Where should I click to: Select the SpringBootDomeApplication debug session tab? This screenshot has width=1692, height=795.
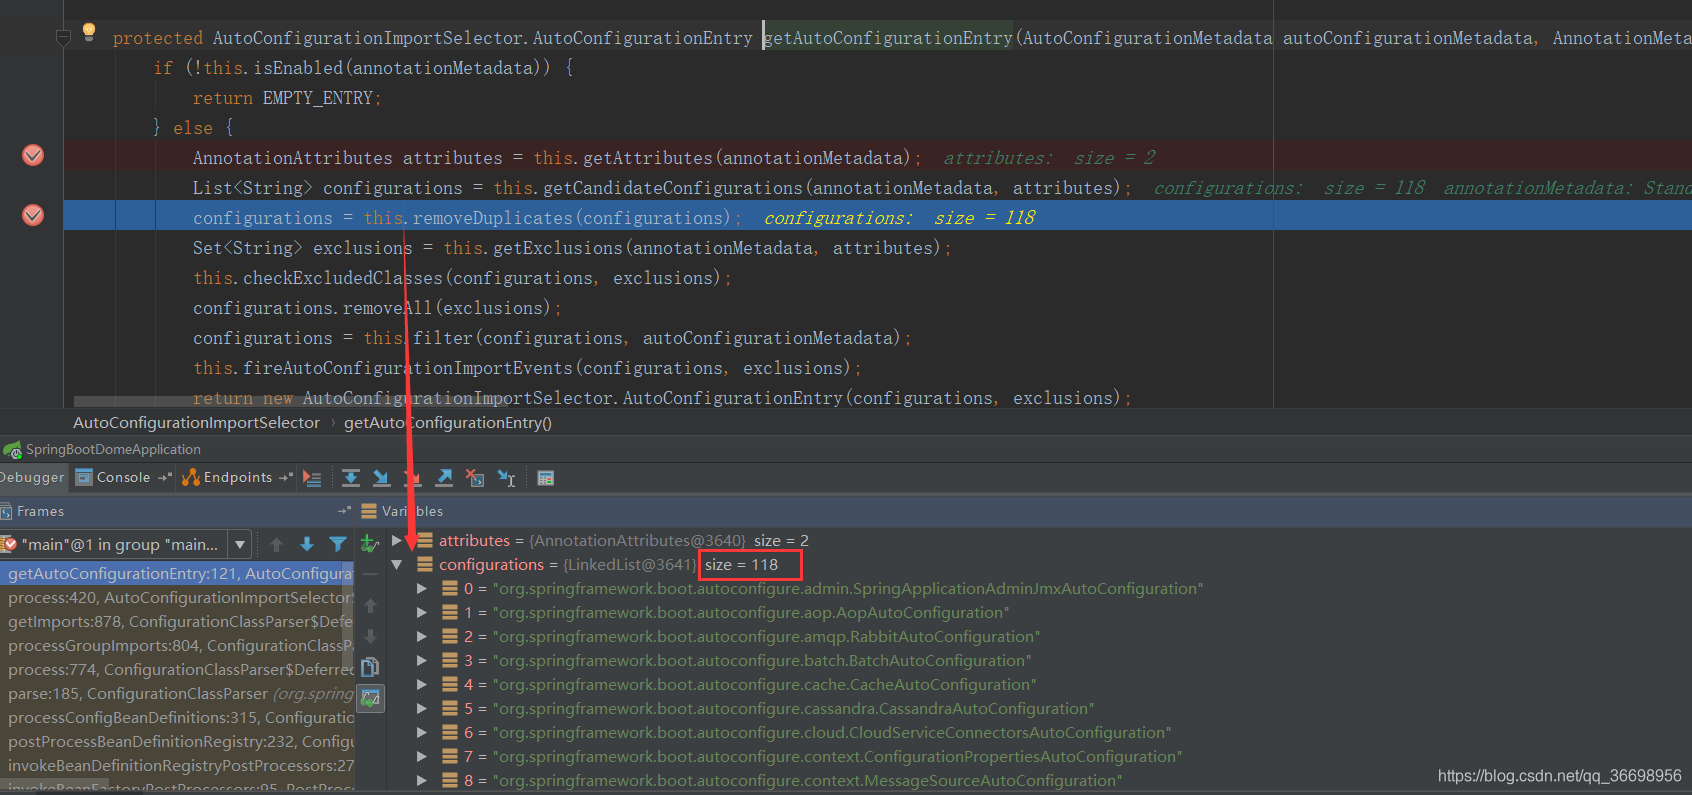pyautogui.click(x=102, y=450)
